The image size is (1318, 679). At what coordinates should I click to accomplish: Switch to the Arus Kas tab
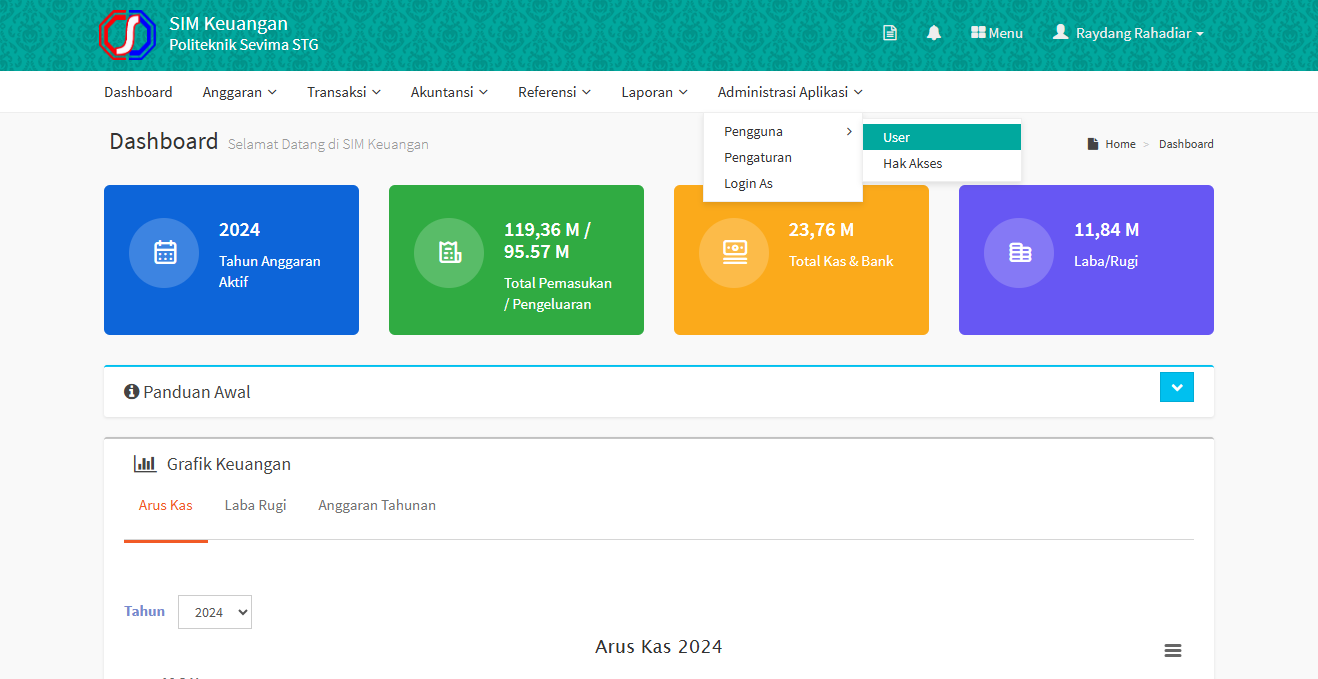pyautogui.click(x=166, y=505)
